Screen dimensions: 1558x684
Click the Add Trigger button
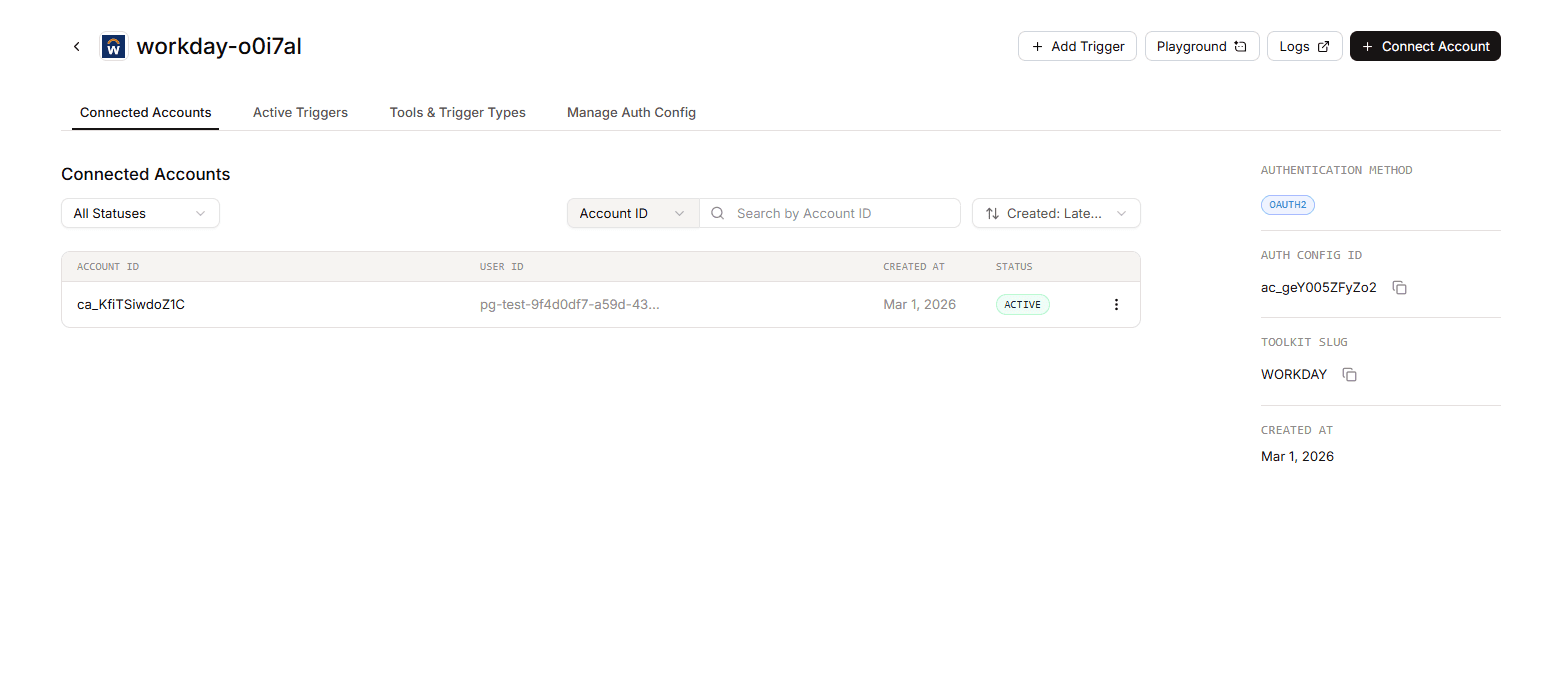point(1077,46)
